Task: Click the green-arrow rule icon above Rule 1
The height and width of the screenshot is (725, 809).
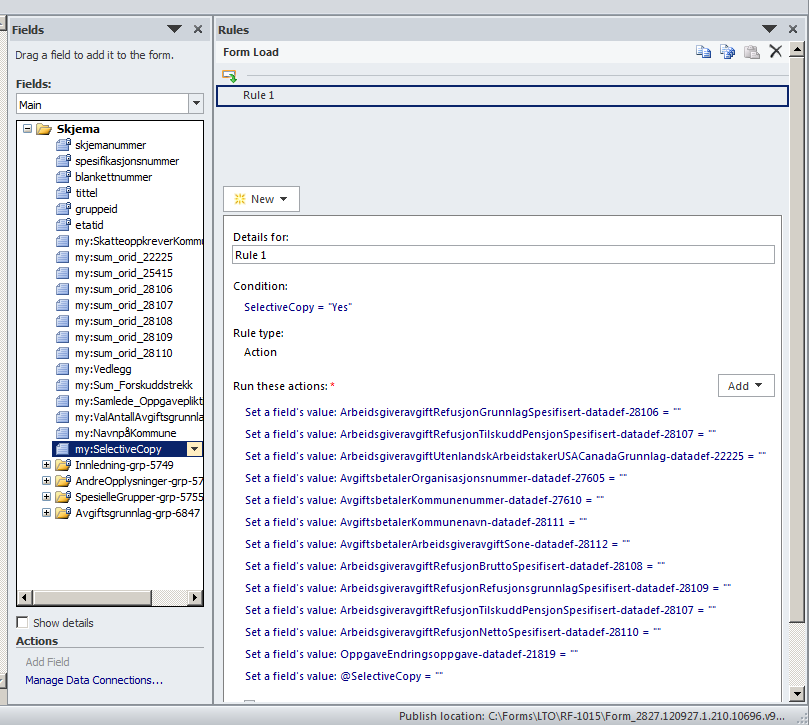Action: pyautogui.click(x=230, y=76)
